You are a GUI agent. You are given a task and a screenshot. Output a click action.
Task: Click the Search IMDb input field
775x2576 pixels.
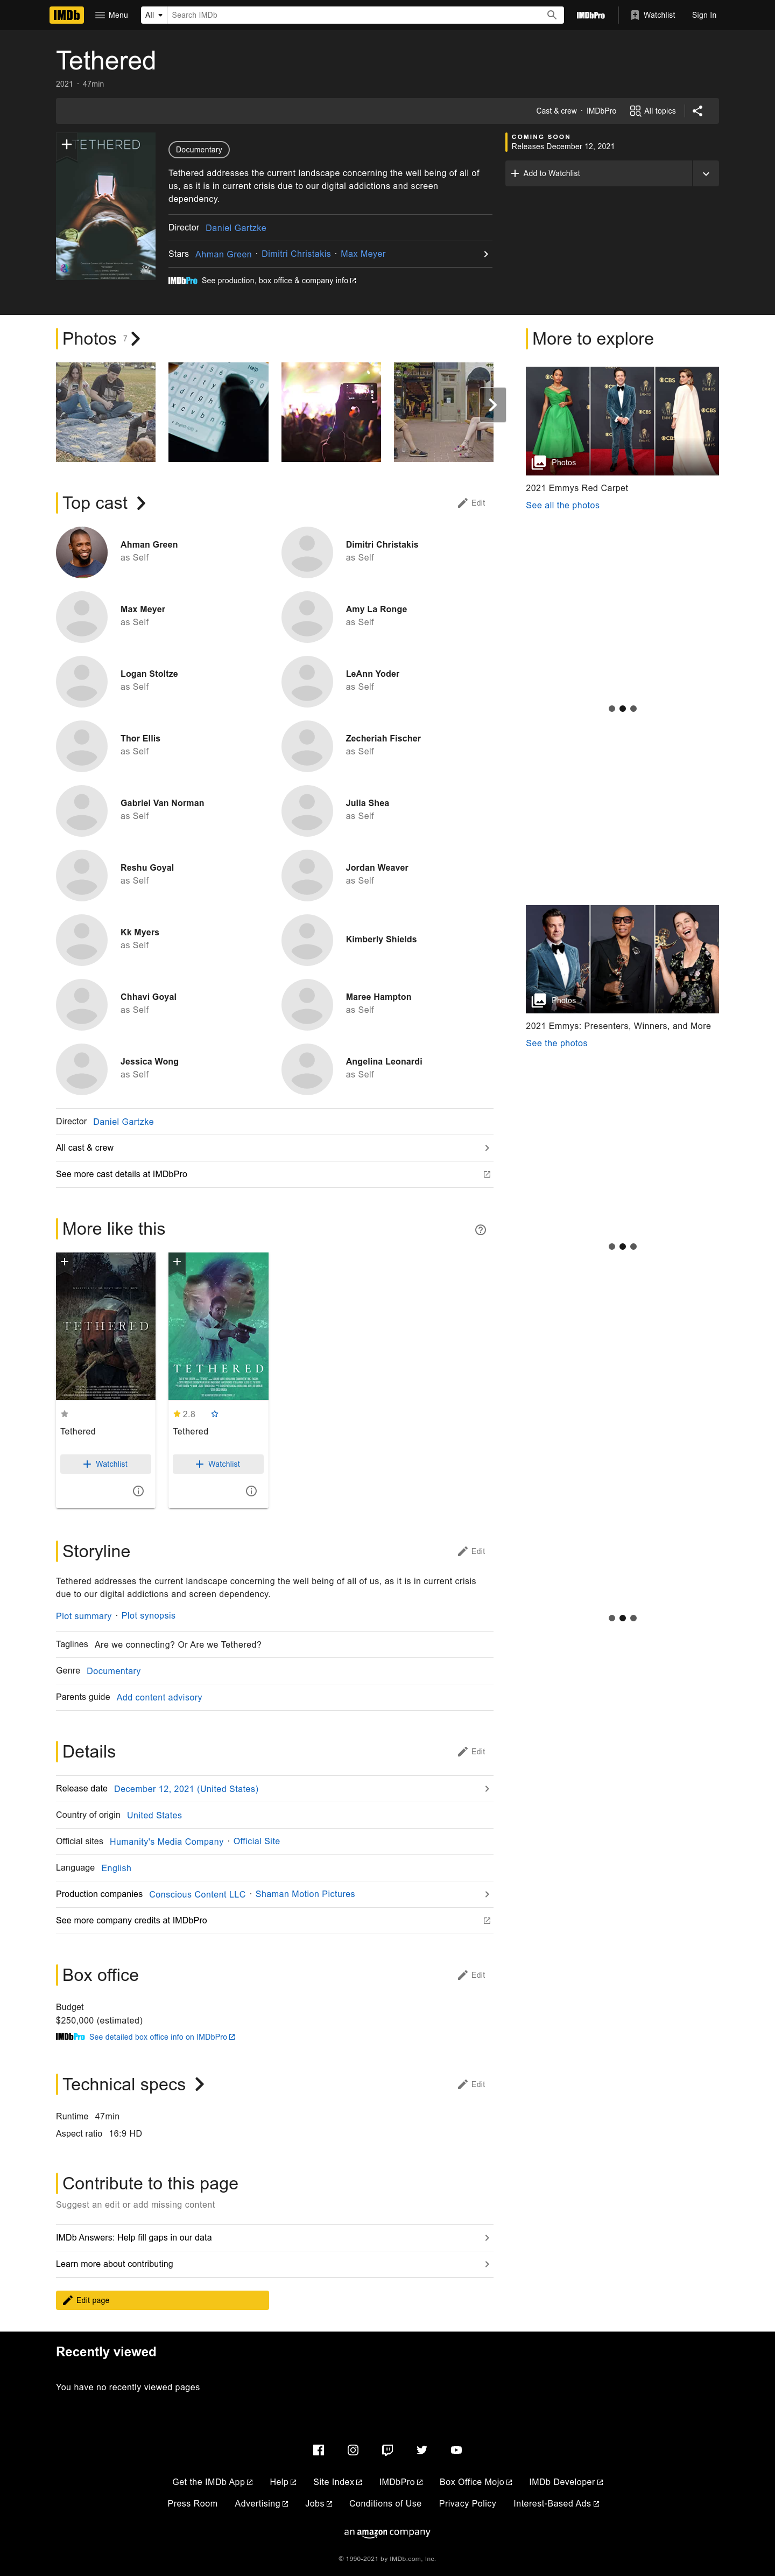[x=355, y=15]
